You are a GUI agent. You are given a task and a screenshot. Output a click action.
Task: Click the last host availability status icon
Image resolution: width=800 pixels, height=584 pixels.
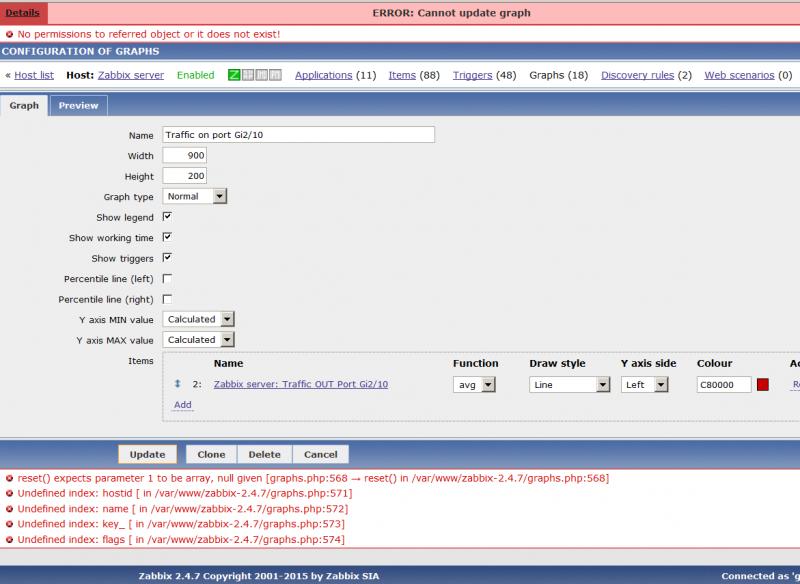click(x=275, y=75)
